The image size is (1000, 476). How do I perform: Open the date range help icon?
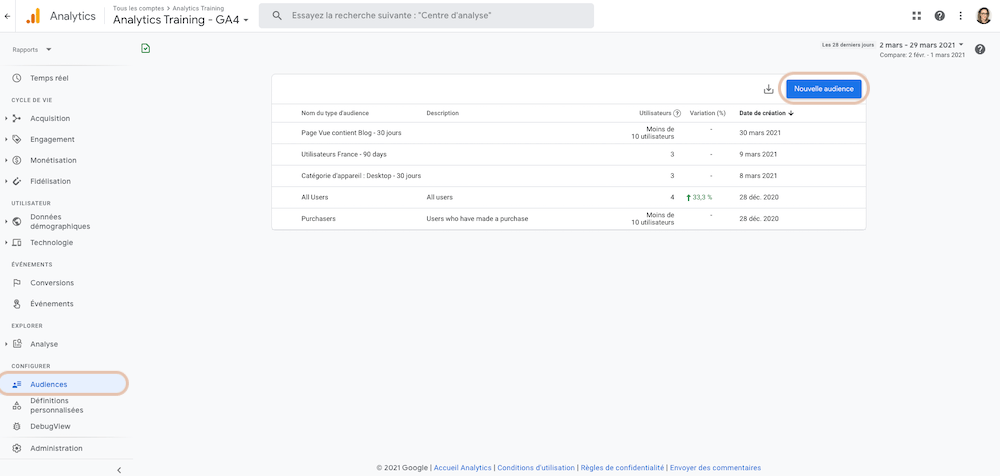[x=980, y=49]
